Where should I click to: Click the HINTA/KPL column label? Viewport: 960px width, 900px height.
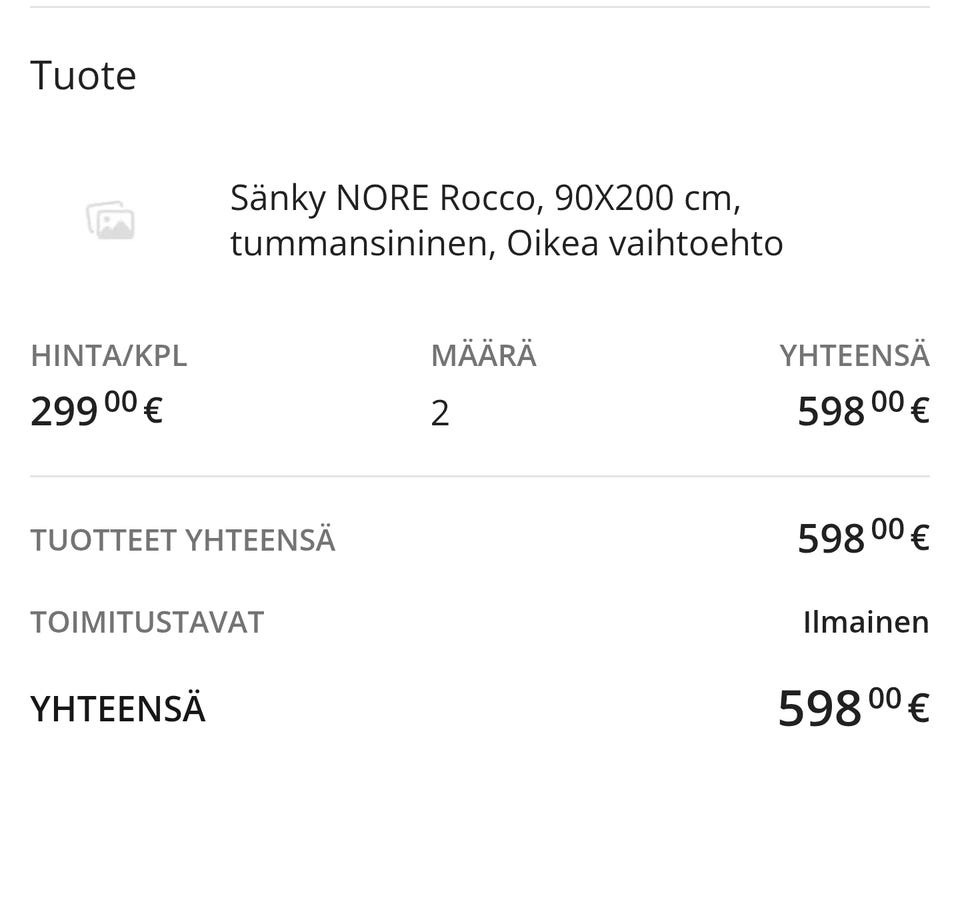point(108,356)
